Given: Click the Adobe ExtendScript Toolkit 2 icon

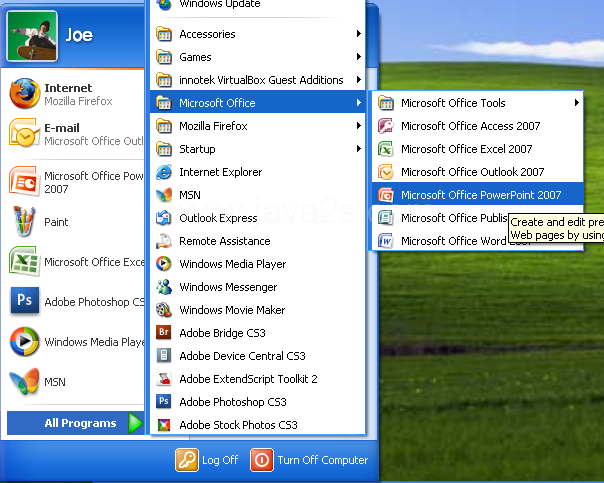Looking at the screenshot, I should coord(164,379).
